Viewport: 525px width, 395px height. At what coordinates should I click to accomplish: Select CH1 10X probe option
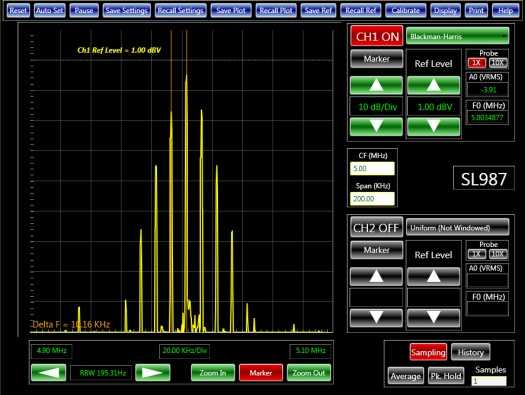click(x=498, y=63)
